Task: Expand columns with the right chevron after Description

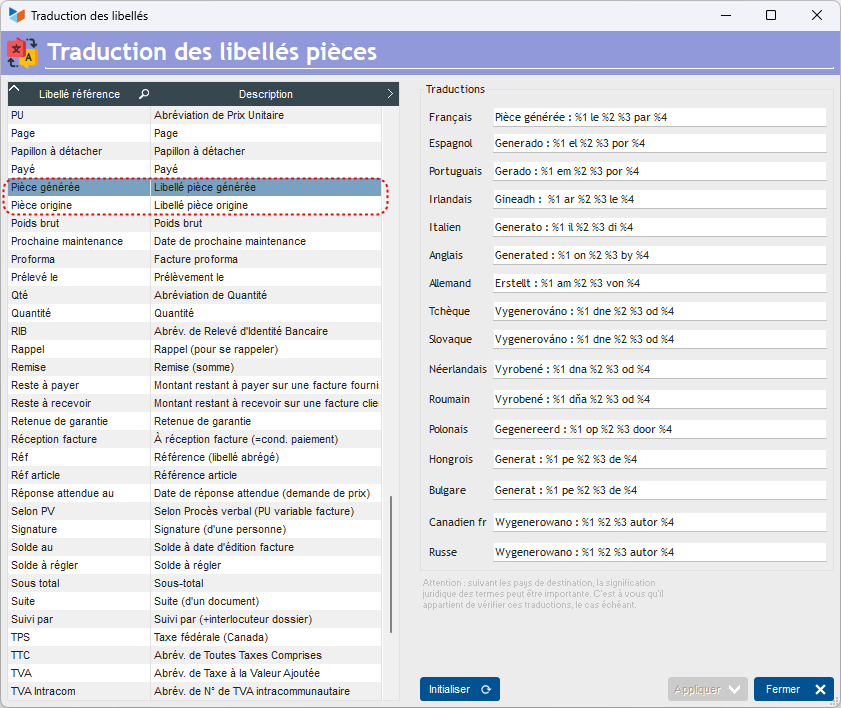Action: point(390,94)
